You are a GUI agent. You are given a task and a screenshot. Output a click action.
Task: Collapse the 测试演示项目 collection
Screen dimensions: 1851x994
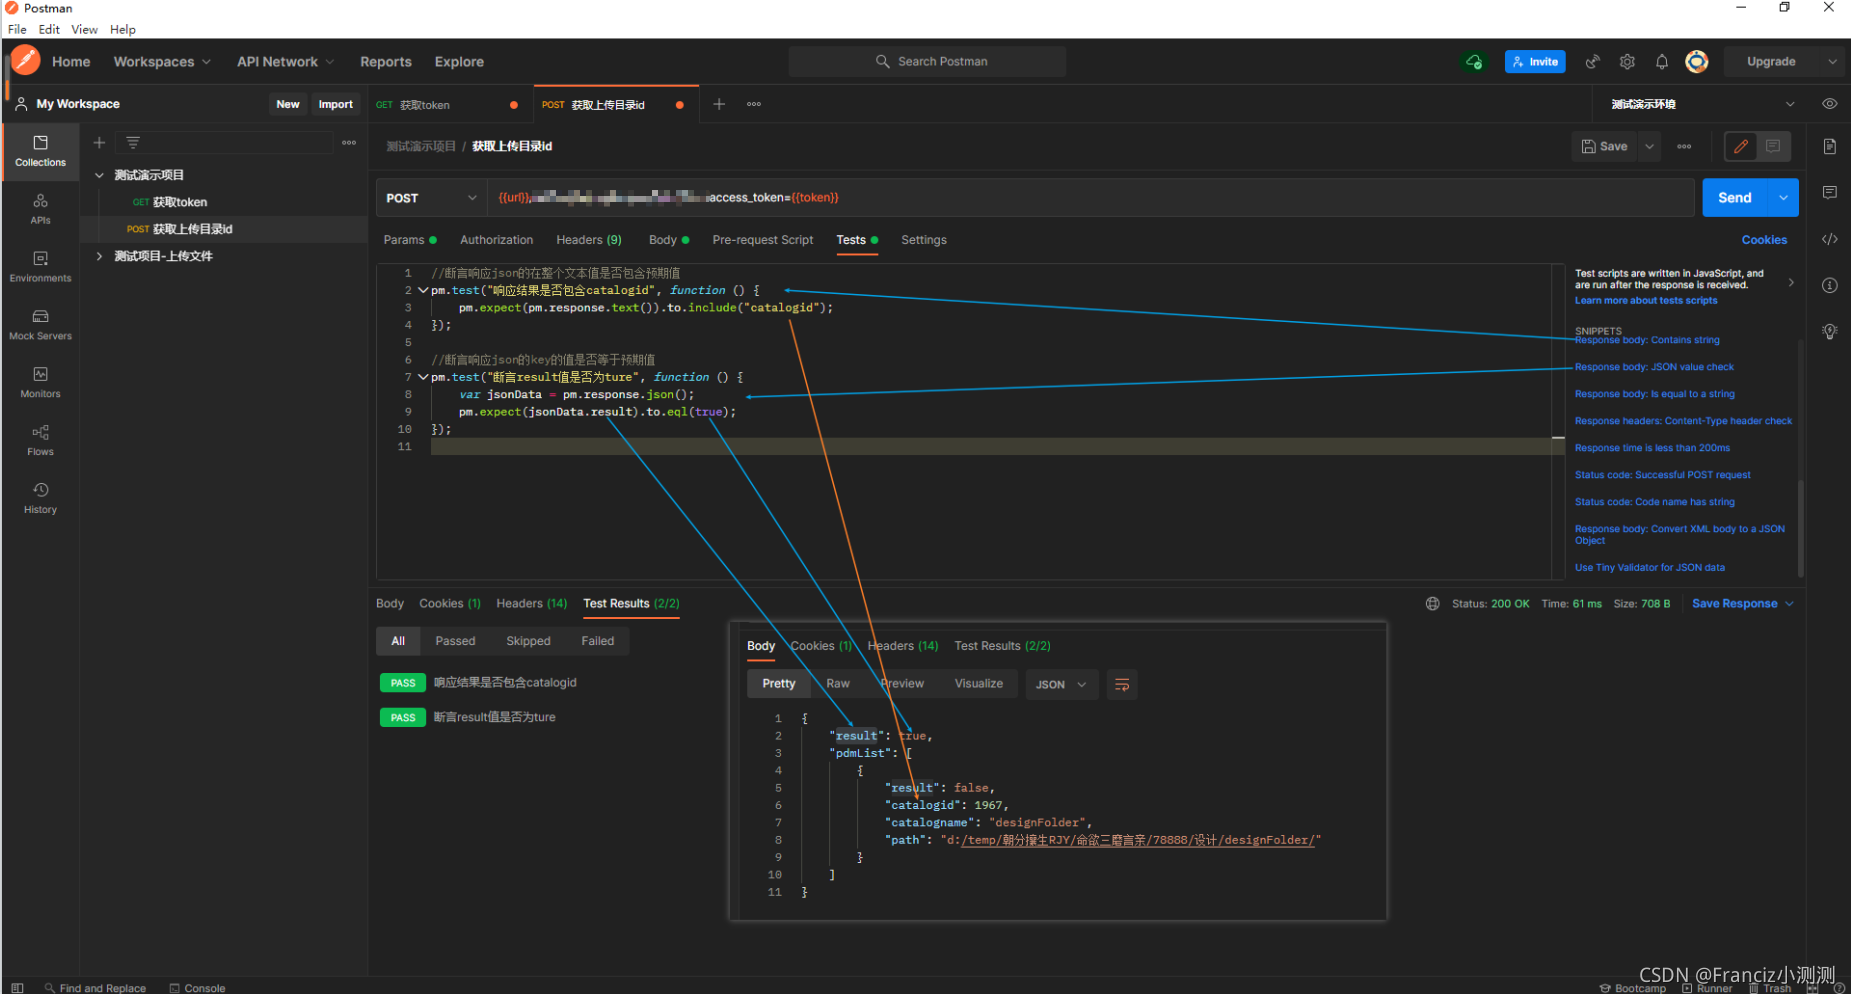99,175
